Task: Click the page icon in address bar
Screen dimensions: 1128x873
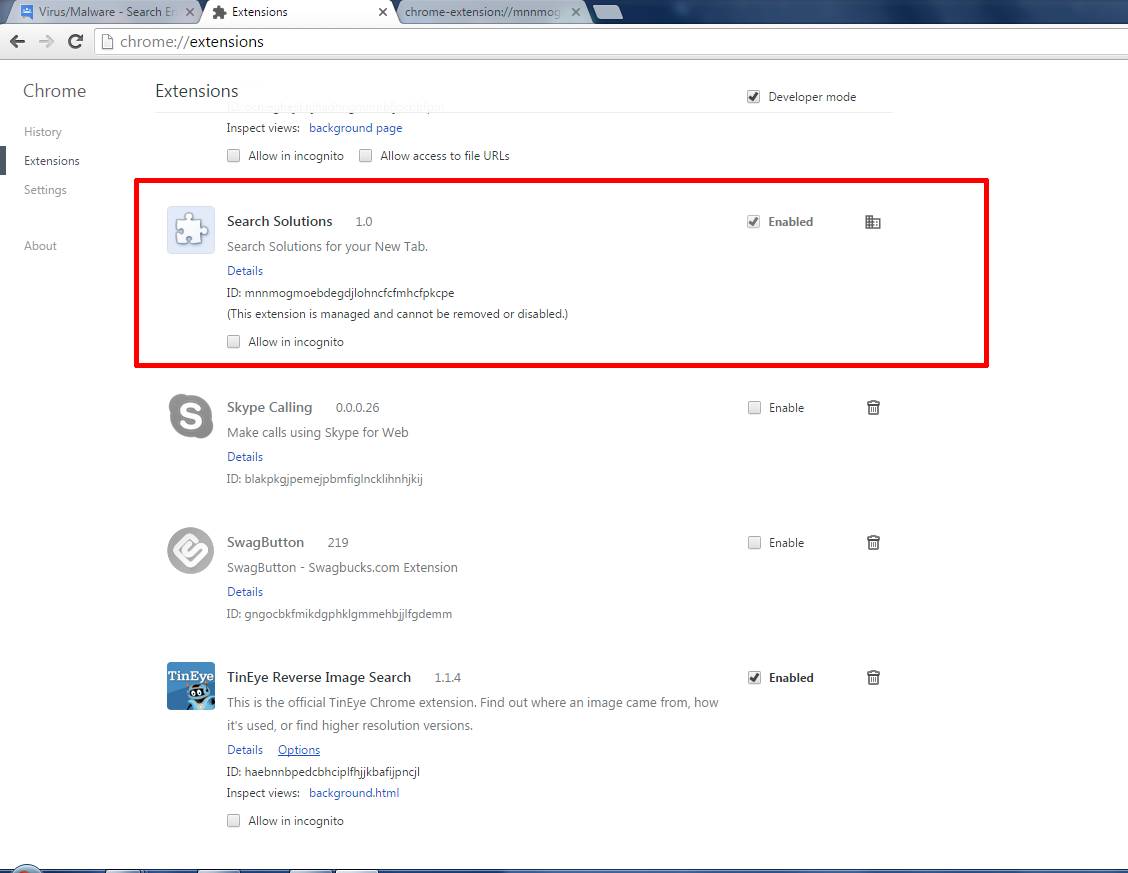Action: tap(107, 42)
